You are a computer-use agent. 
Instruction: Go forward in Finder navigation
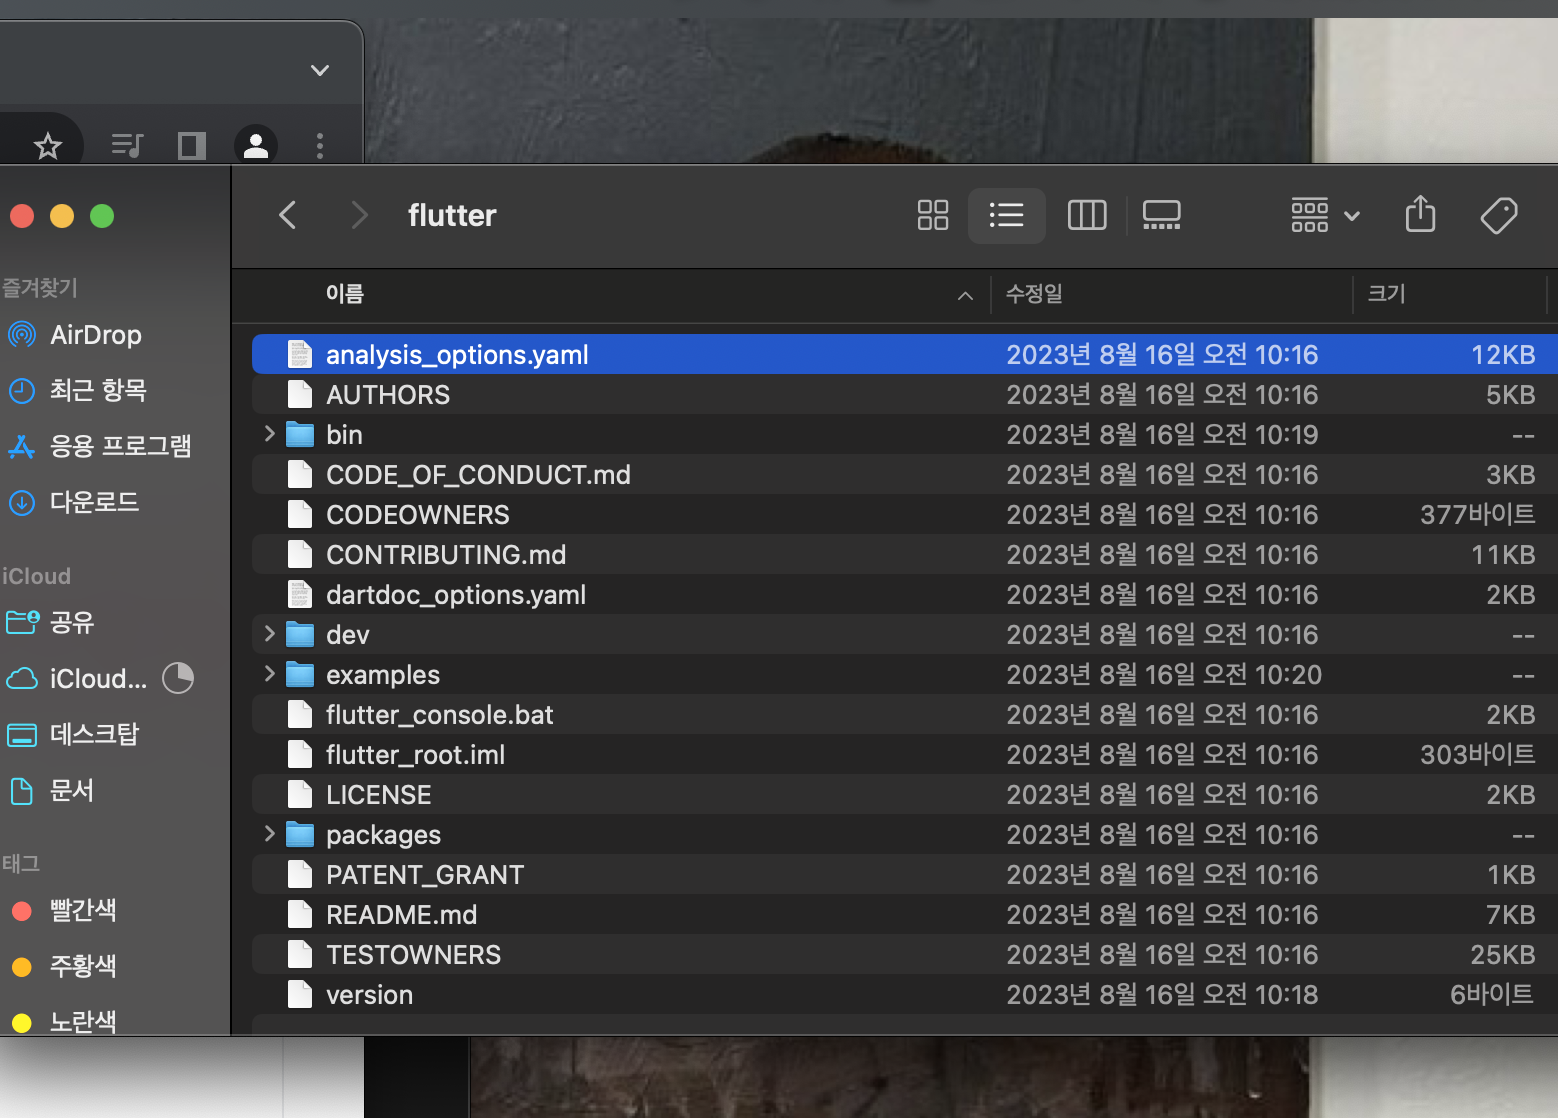pyautogui.click(x=359, y=215)
